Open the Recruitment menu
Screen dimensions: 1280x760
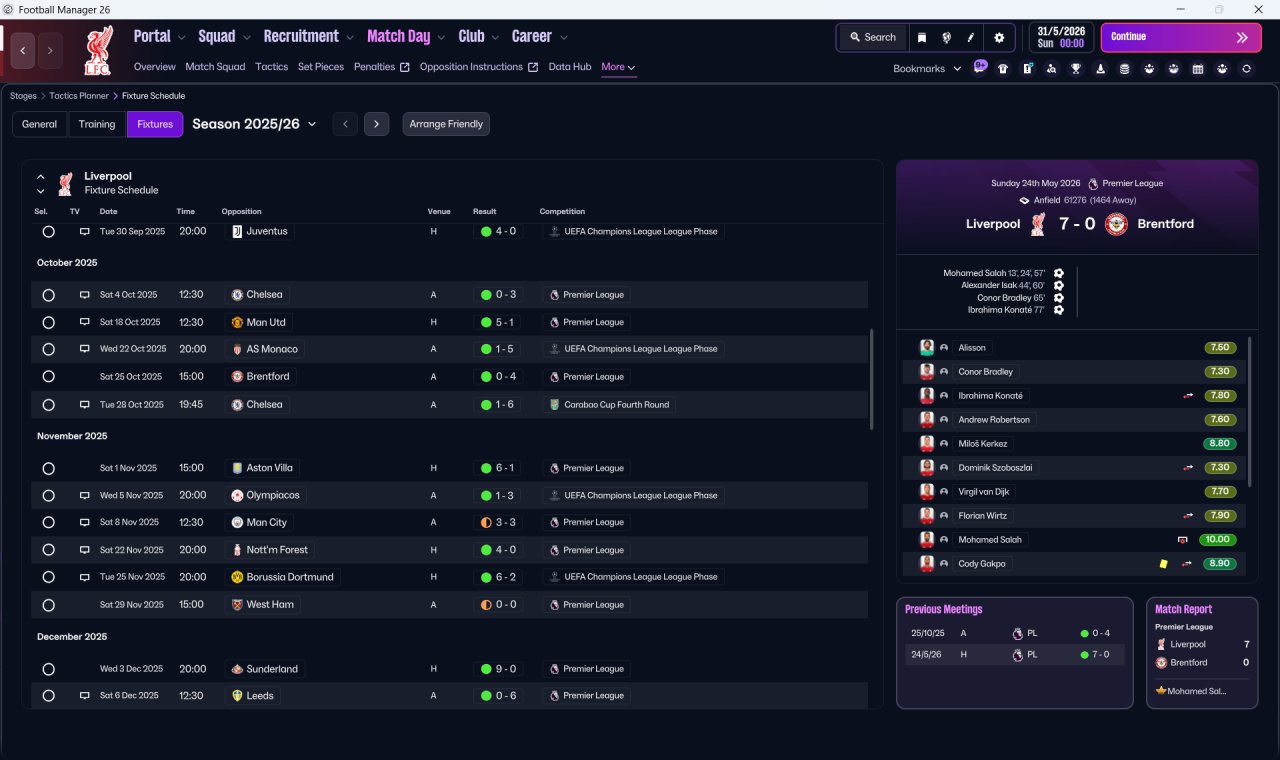point(308,36)
